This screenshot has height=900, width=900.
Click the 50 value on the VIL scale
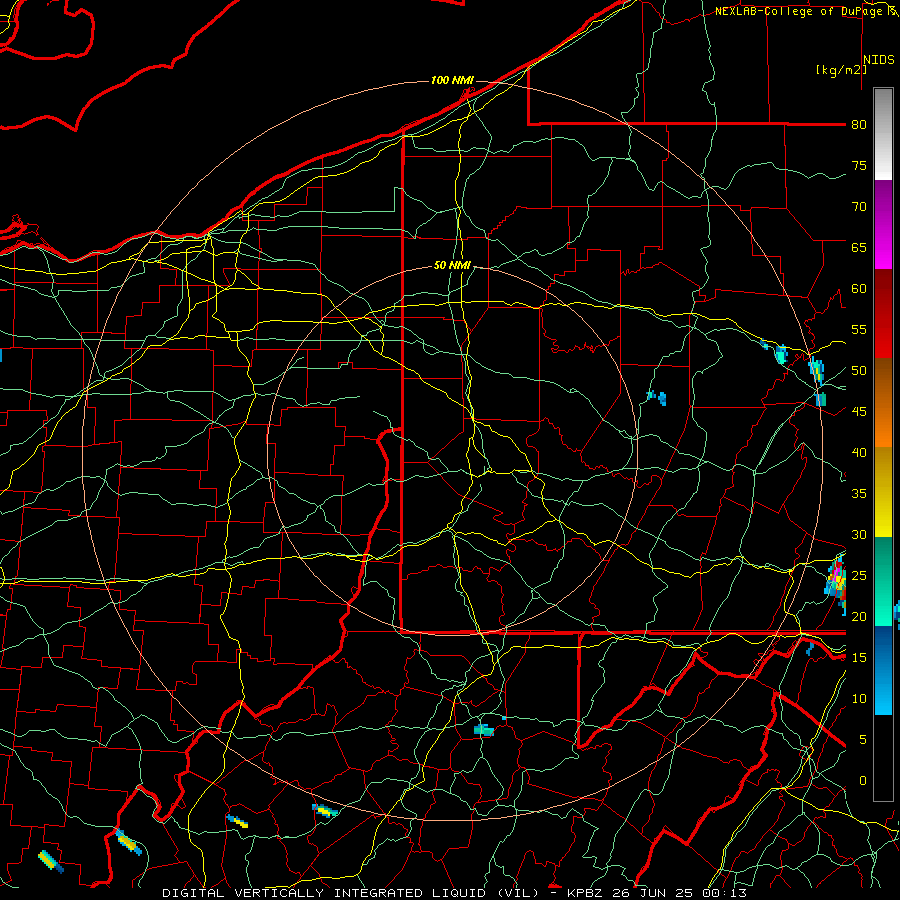click(x=859, y=371)
